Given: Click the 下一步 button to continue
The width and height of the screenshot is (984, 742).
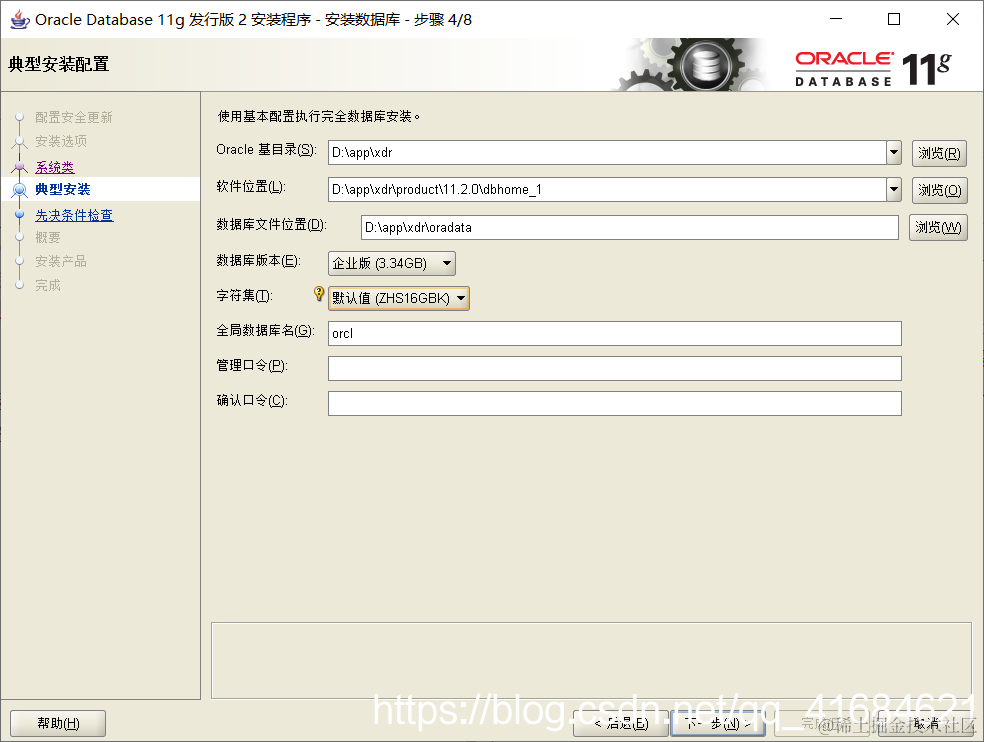Looking at the screenshot, I should (x=716, y=722).
